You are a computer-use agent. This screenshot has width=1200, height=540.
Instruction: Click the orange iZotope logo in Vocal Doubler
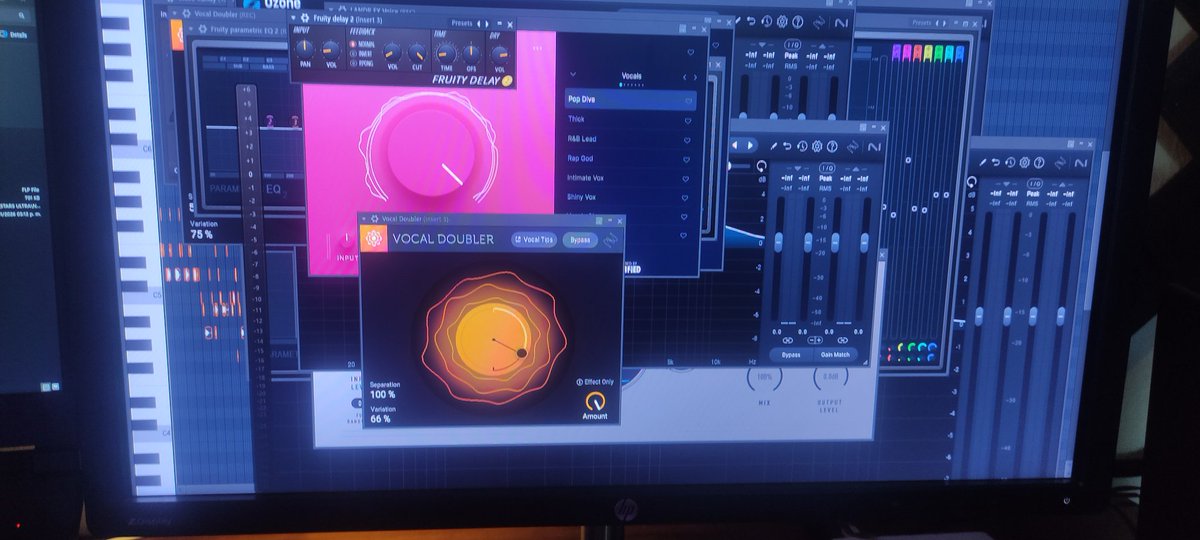point(374,238)
